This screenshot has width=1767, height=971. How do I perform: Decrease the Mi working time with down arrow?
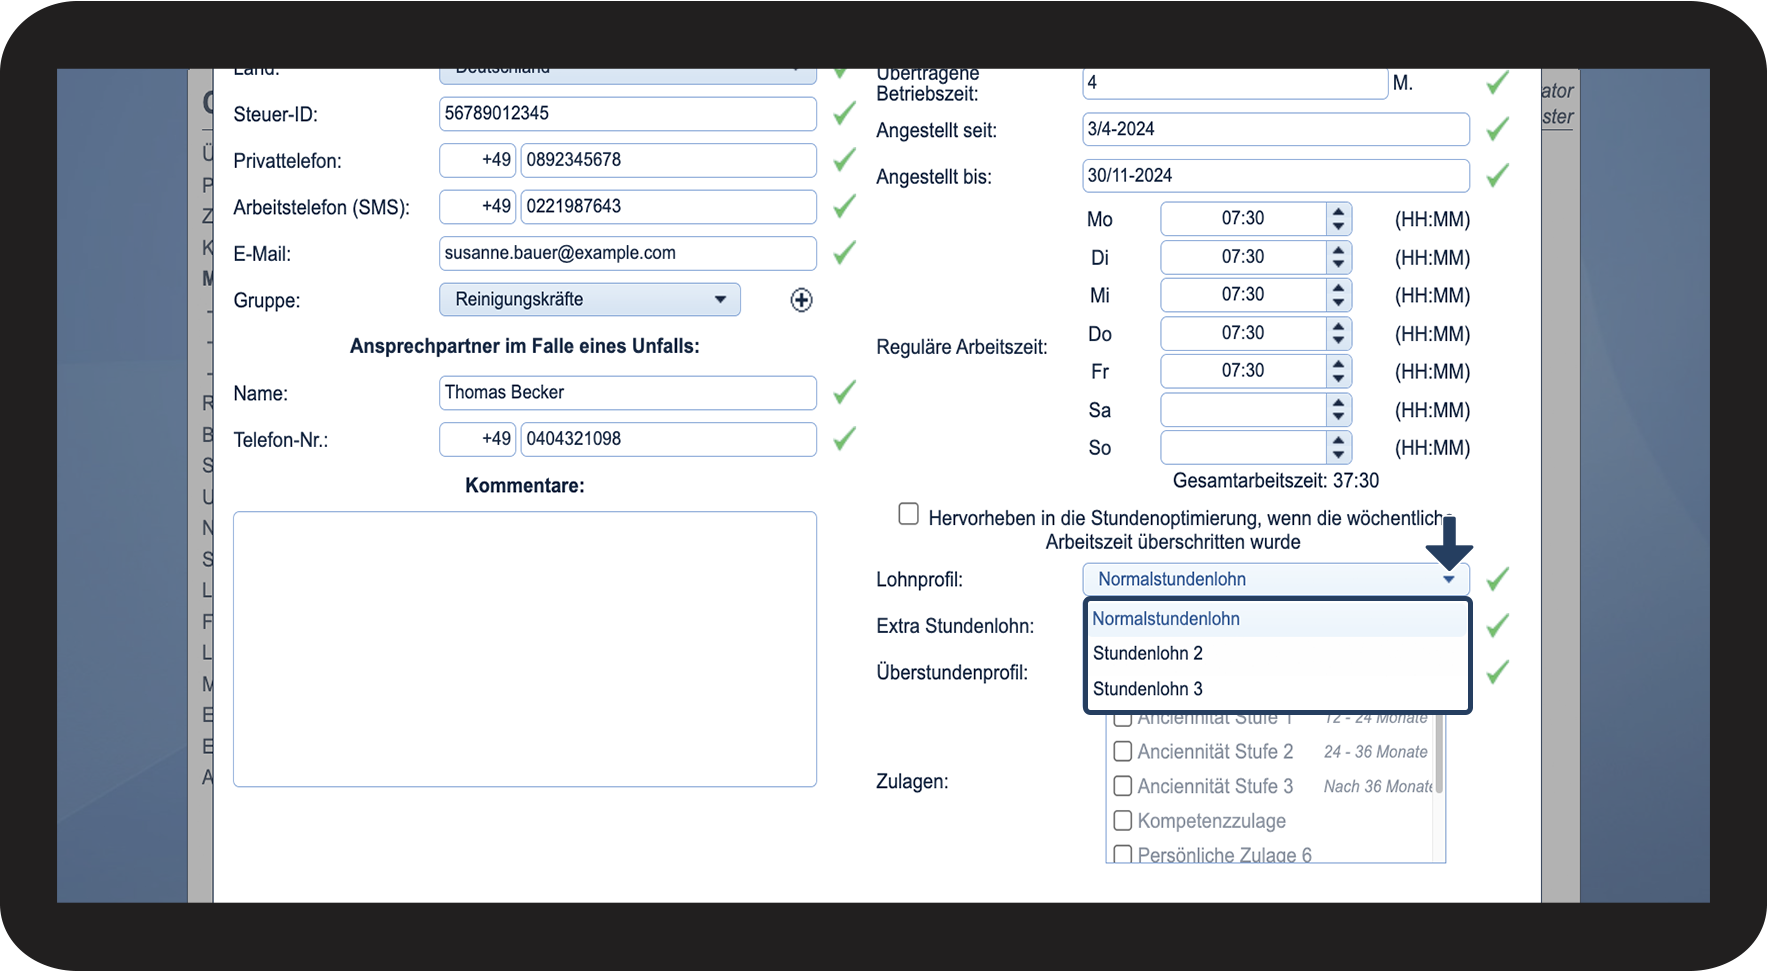[x=1338, y=303]
